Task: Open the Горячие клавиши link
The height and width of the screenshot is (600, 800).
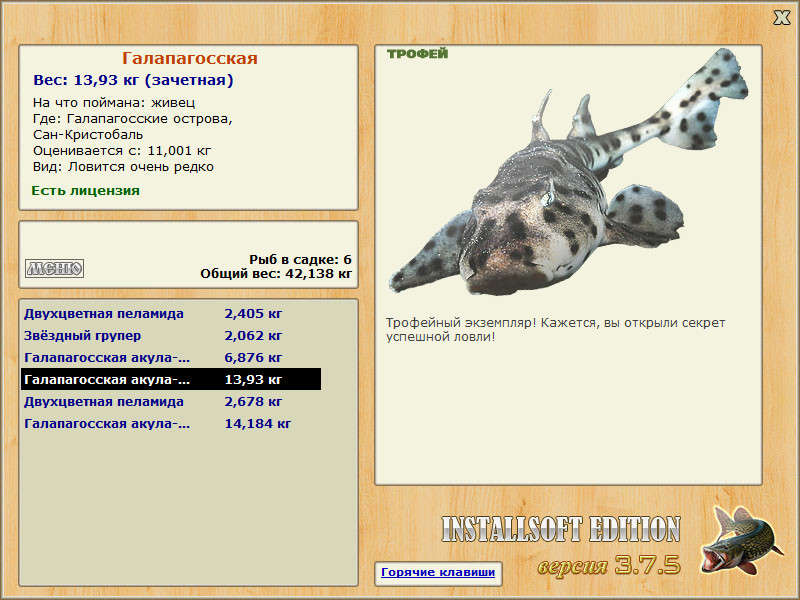Action: point(438,572)
